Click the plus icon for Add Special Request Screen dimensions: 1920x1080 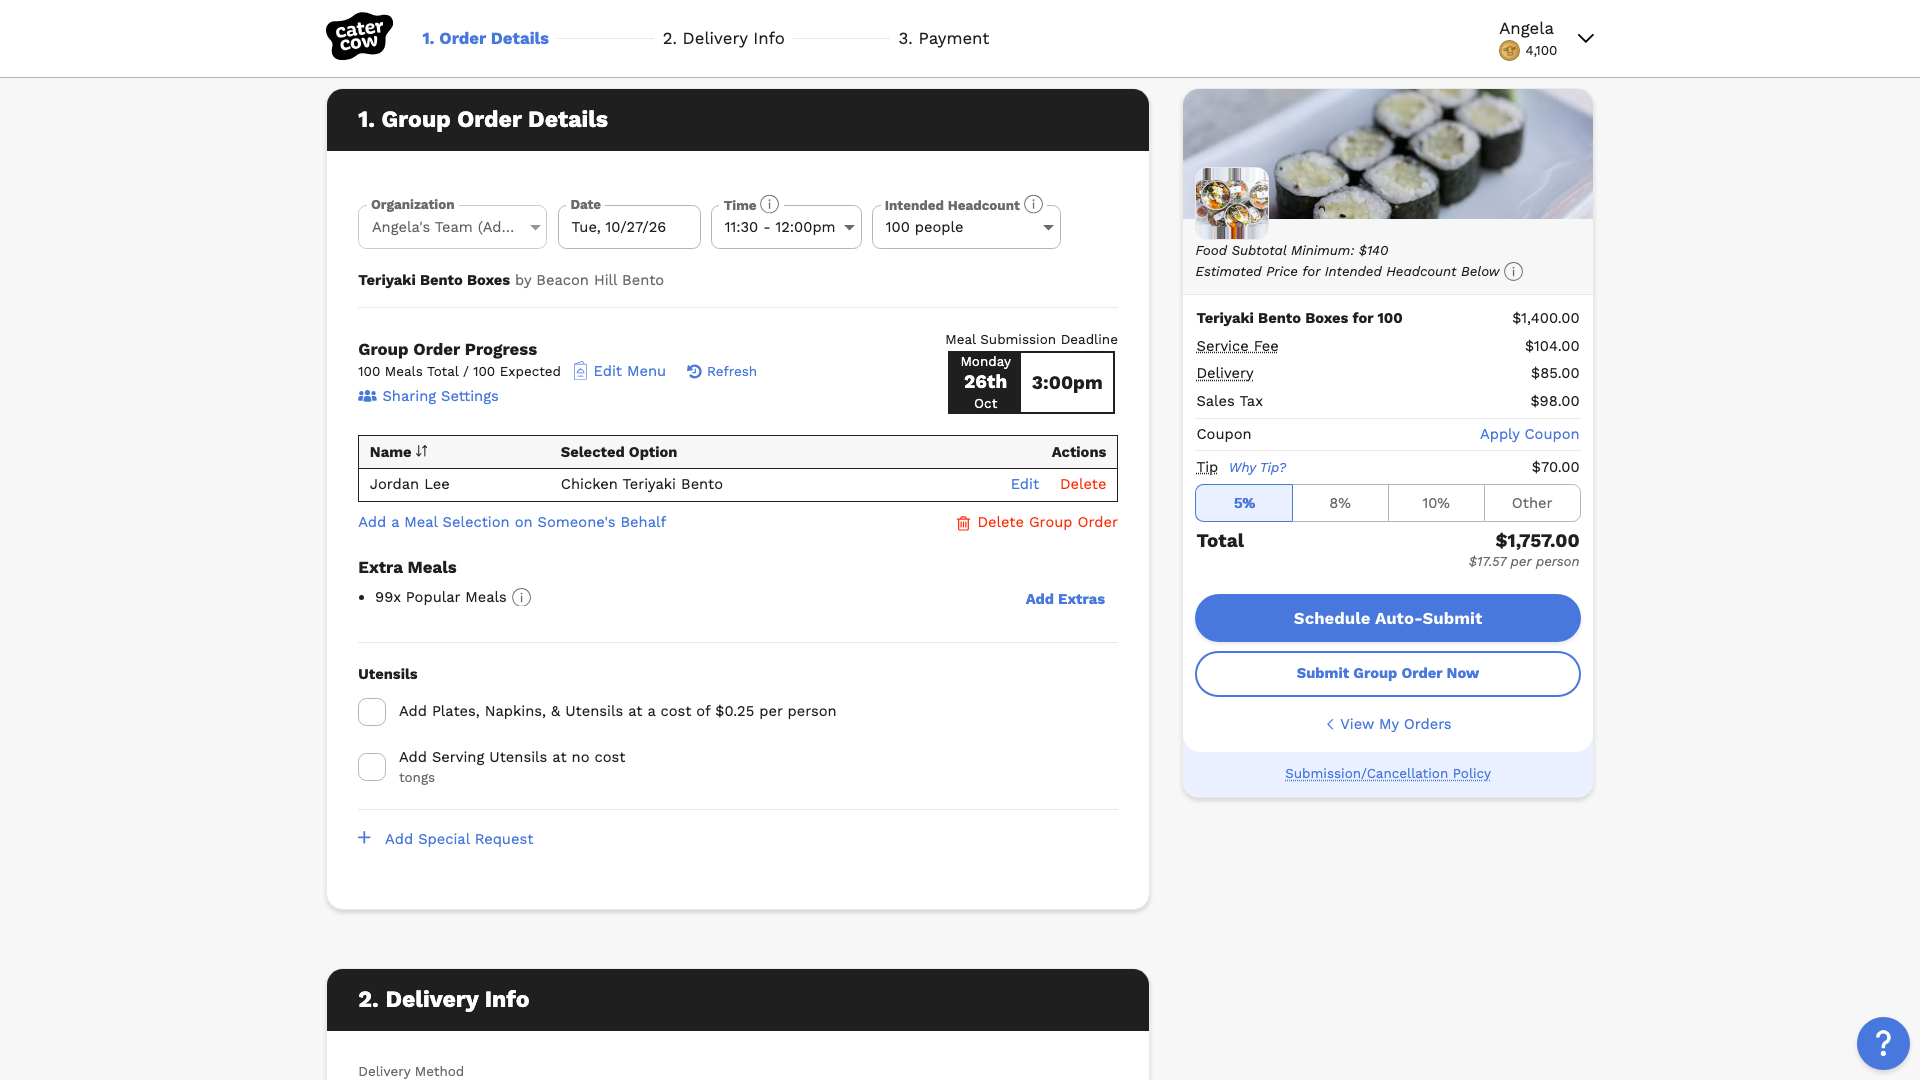click(x=364, y=838)
